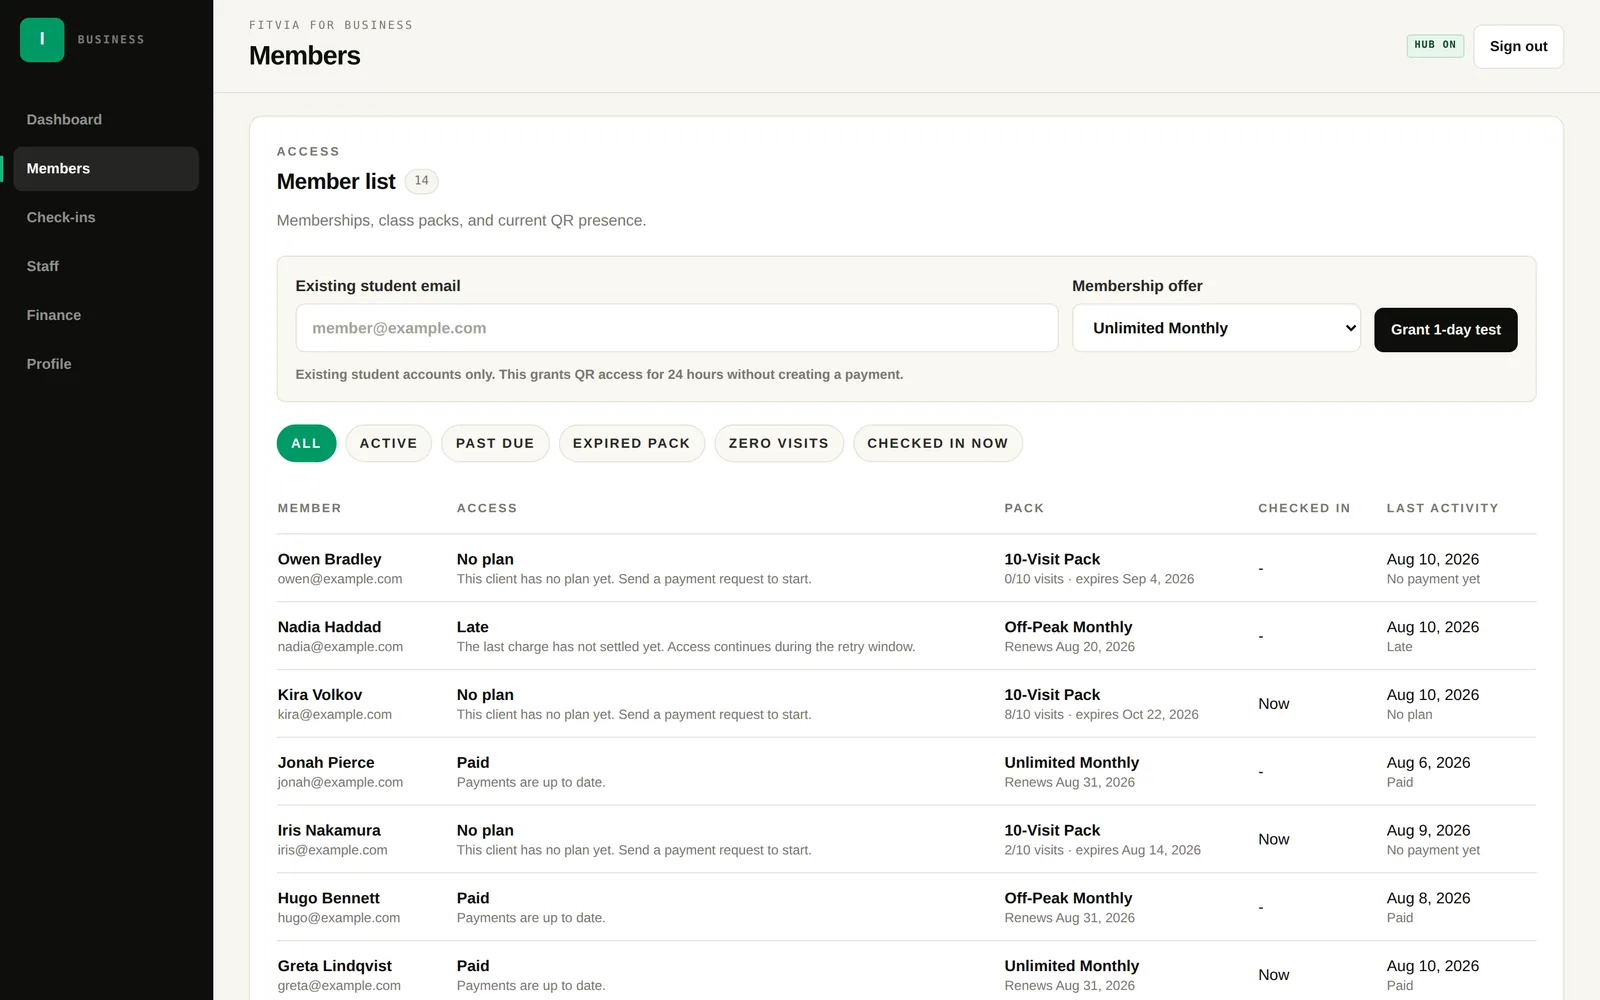Select member Nadia Haddad
The image size is (1600, 1000).
[330, 627]
